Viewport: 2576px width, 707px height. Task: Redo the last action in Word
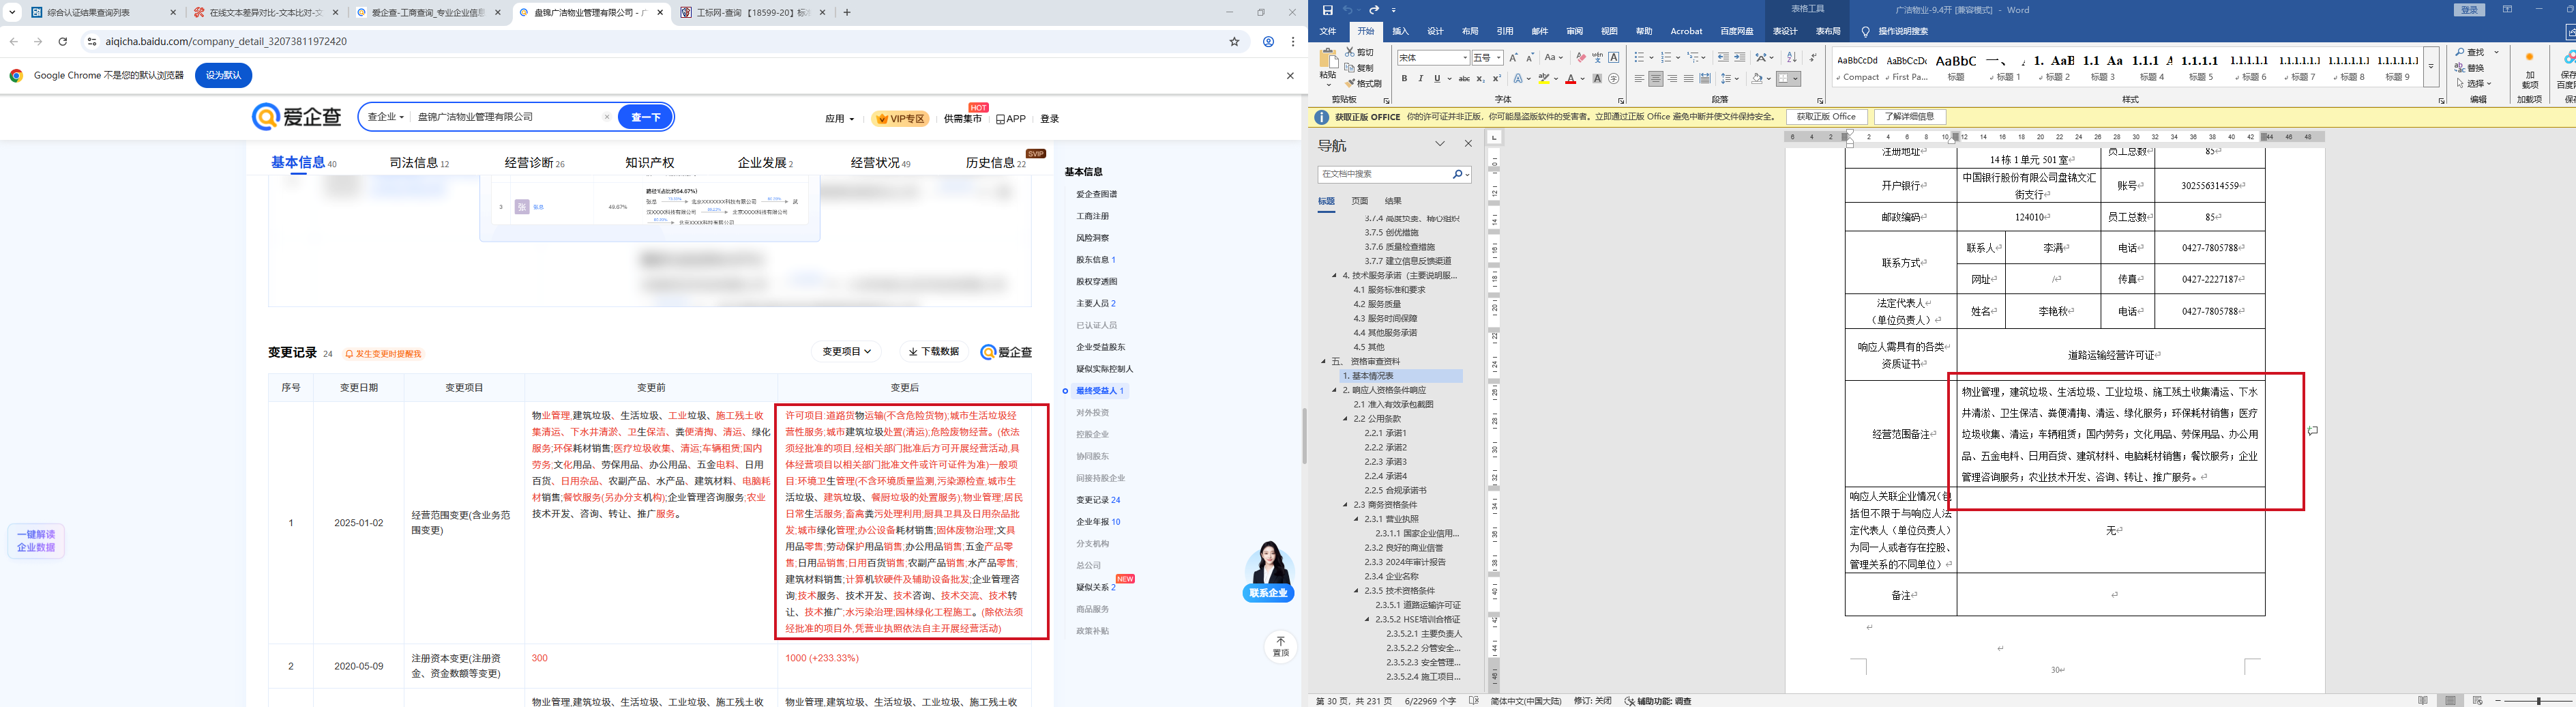pyautogui.click(x=1374, y=10)
